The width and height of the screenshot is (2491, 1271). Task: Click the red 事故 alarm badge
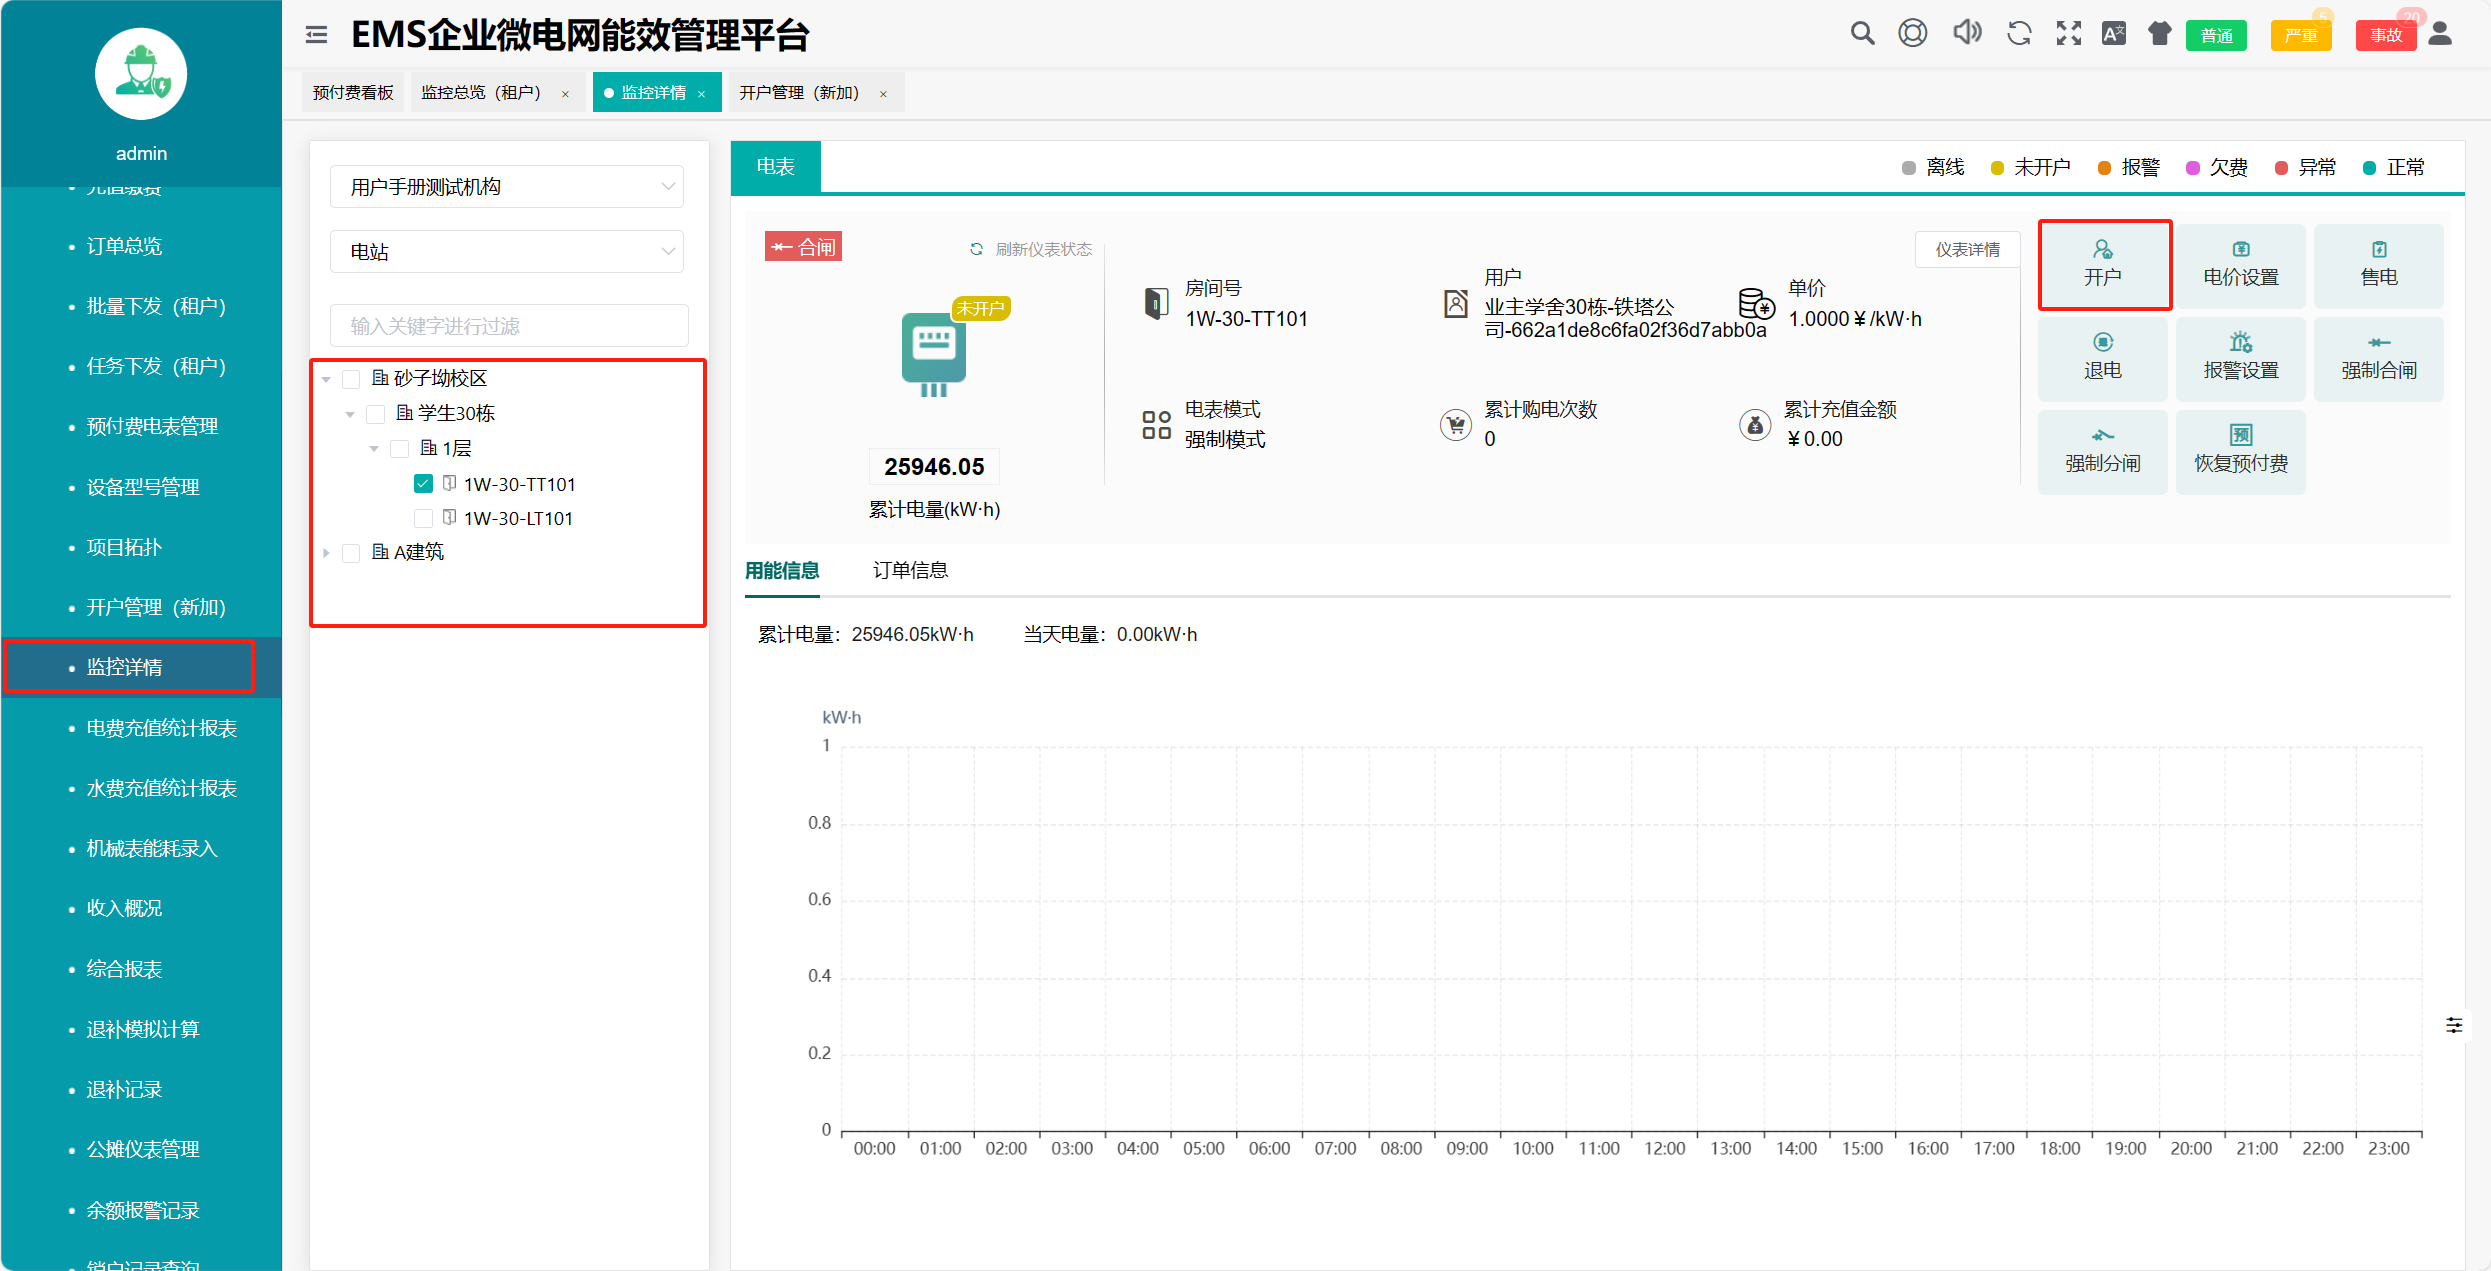(2384, 35)
